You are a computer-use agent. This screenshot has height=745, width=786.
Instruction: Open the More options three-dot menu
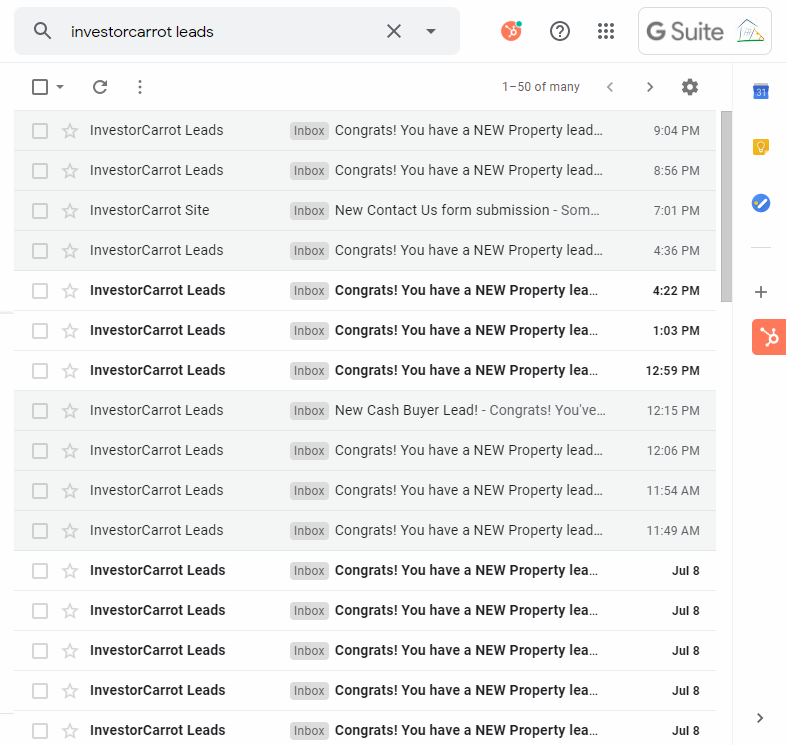[x=140, y=87]
